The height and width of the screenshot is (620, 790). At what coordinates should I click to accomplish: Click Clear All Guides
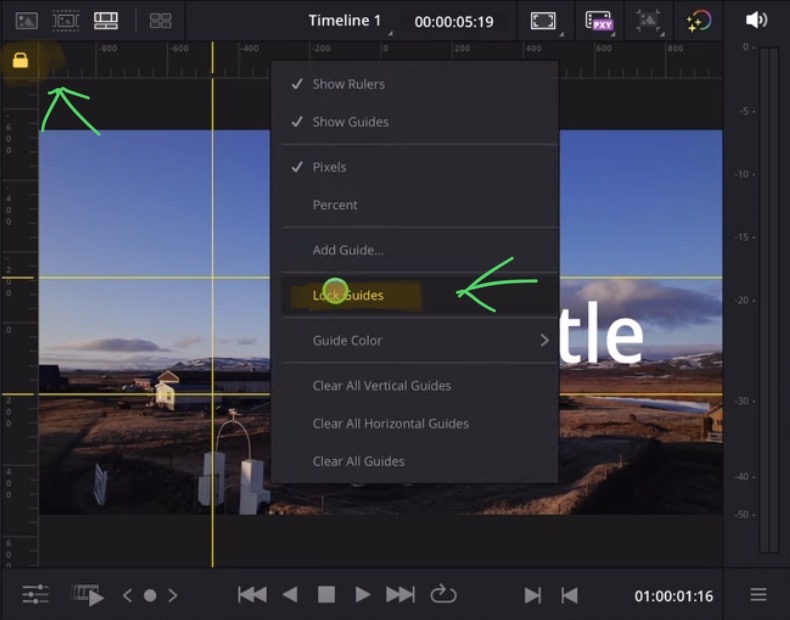click(358, 461)
